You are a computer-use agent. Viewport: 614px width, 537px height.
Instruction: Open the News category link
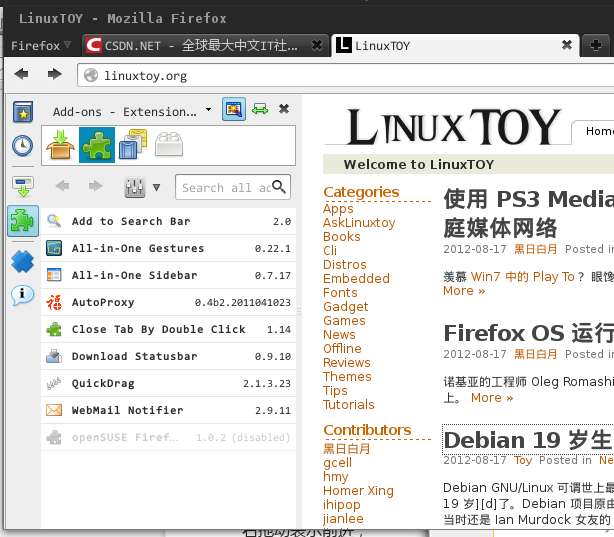pyautogui.click(x=339, y=335)
